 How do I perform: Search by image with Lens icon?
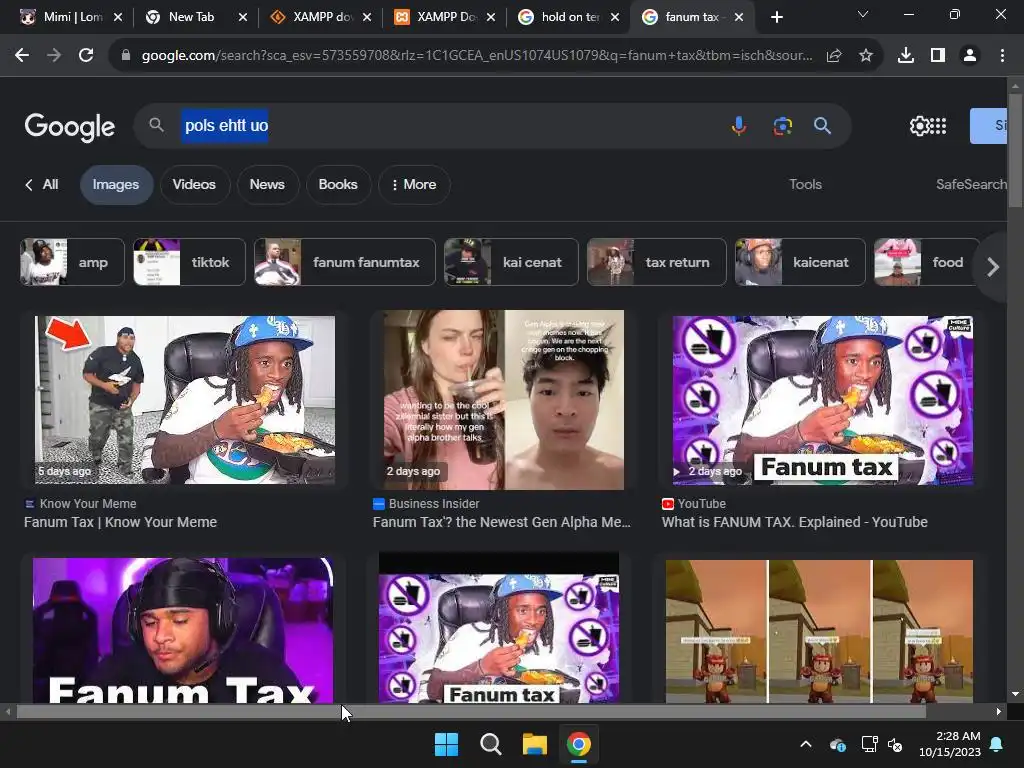click(782, 125)
